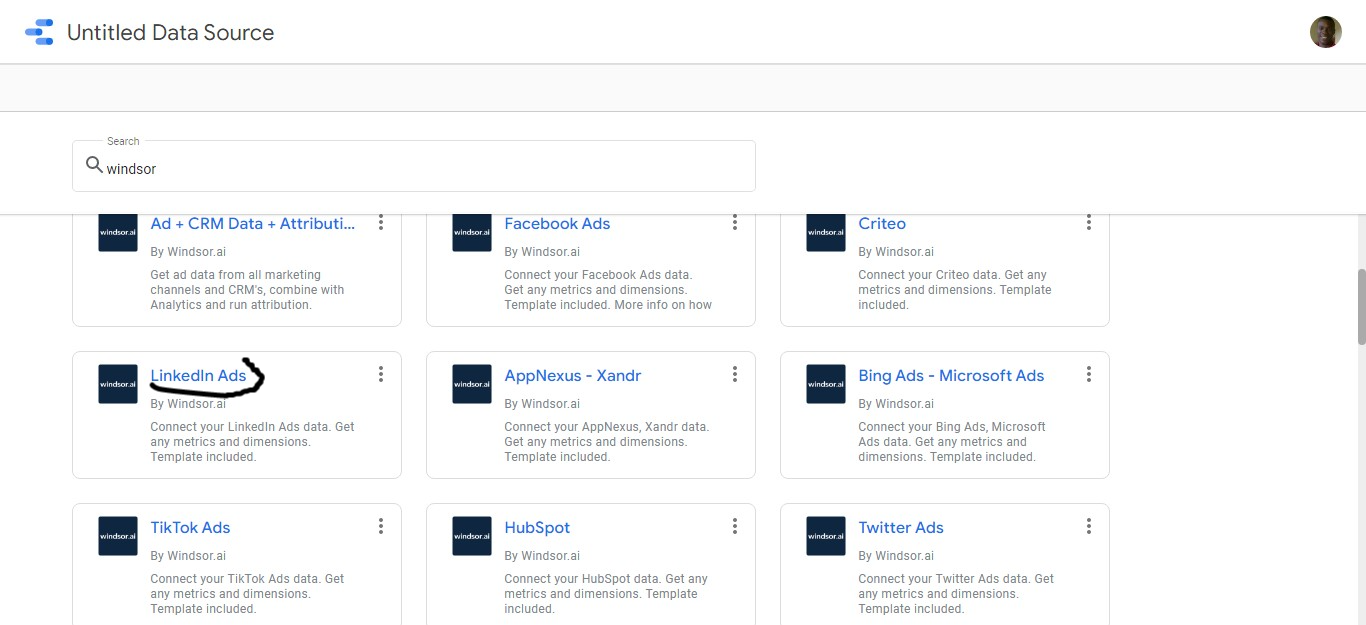
Task: Click the Windsor.ai logo on HubSpot card
Action: pos(472,536)
